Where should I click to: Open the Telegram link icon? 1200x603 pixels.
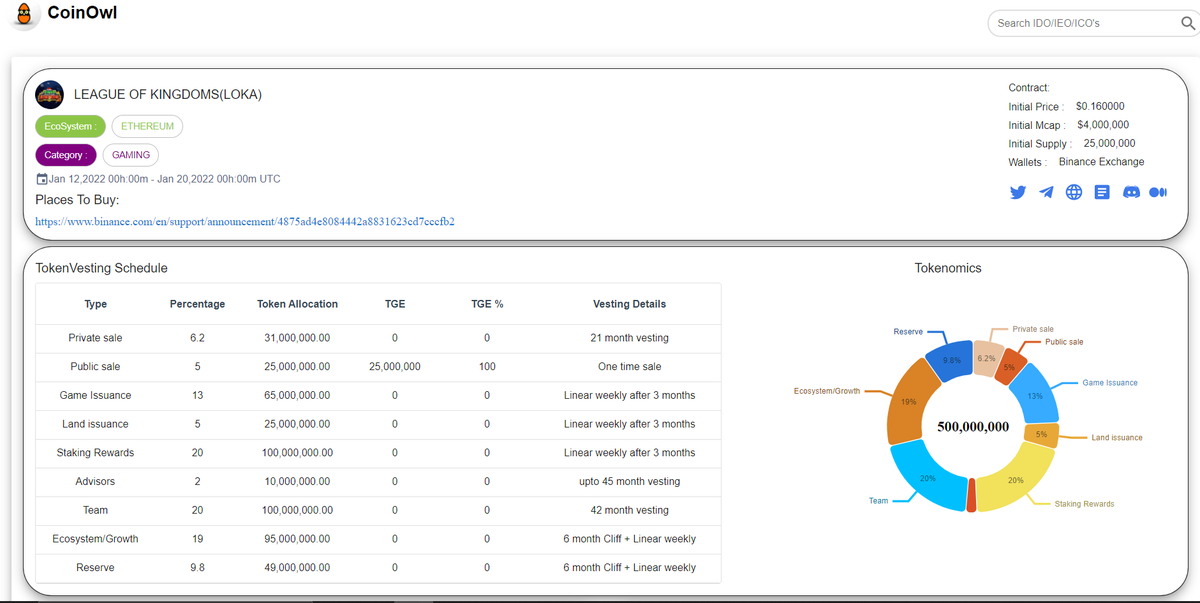coord(1046,192)
